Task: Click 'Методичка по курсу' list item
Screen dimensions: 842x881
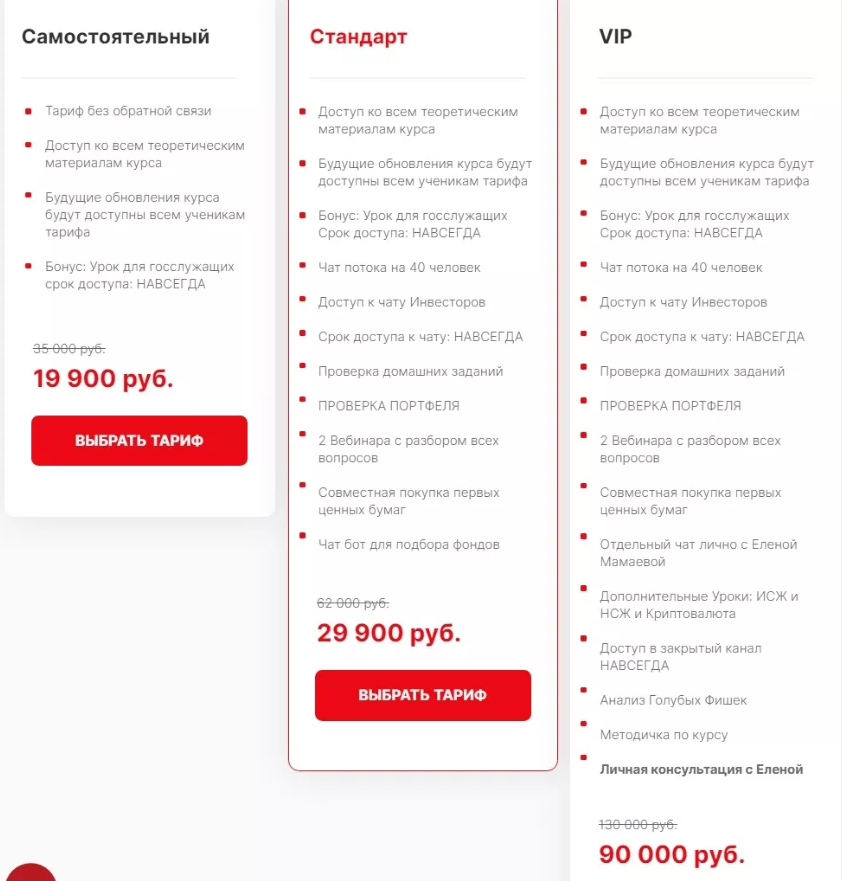Action: point(663,734)
